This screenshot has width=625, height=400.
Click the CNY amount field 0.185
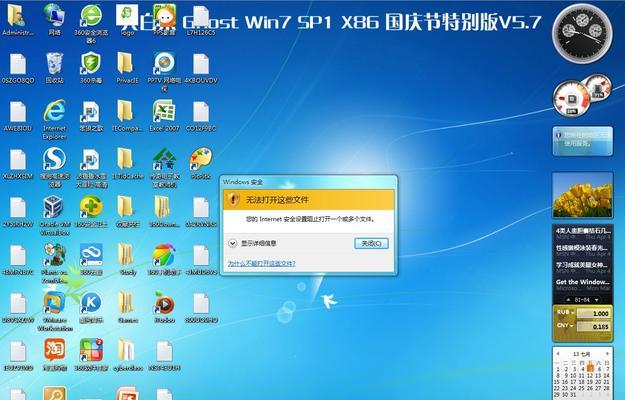pyautogui.click(x=594, y=327)
